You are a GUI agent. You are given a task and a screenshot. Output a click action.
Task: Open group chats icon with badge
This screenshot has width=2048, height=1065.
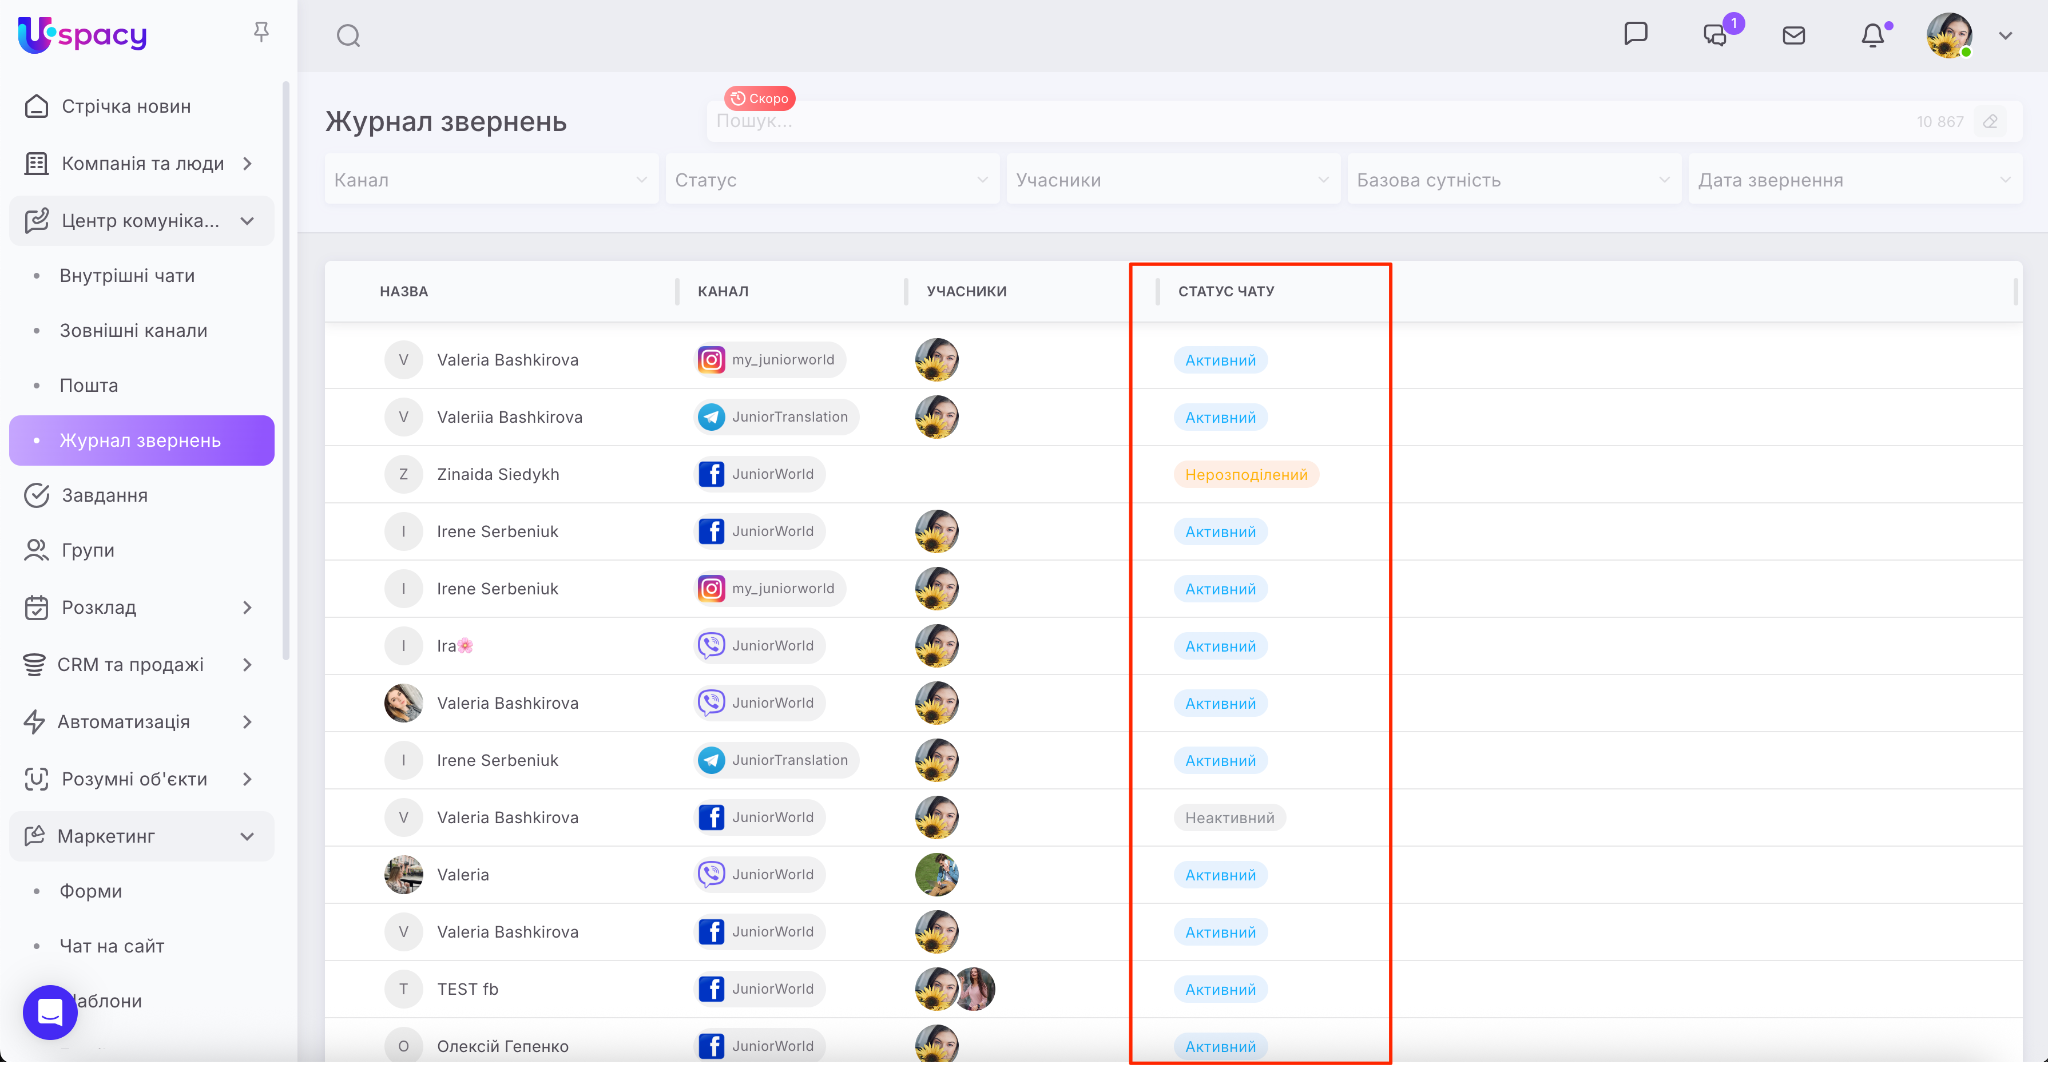coord(1716,36)
